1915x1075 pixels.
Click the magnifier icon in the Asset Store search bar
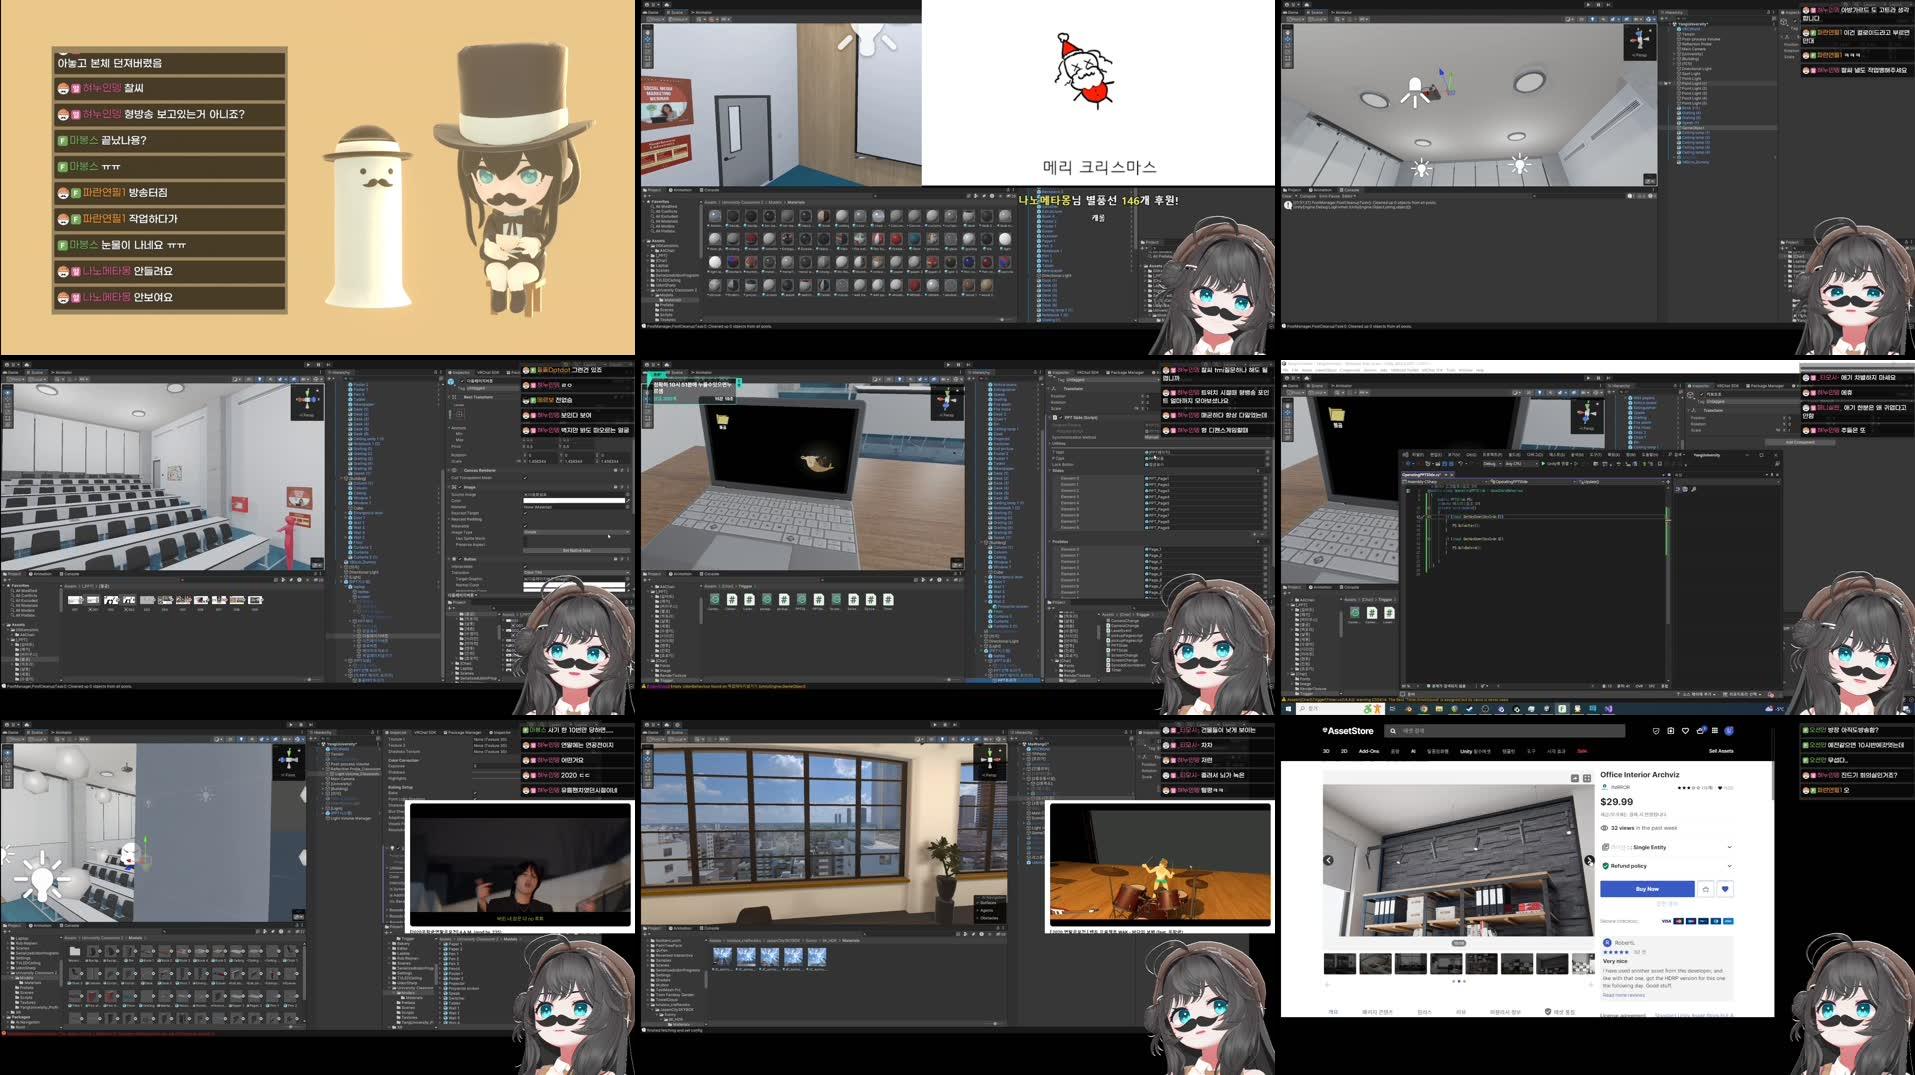pyautogui.click(x=1394, y=731)
